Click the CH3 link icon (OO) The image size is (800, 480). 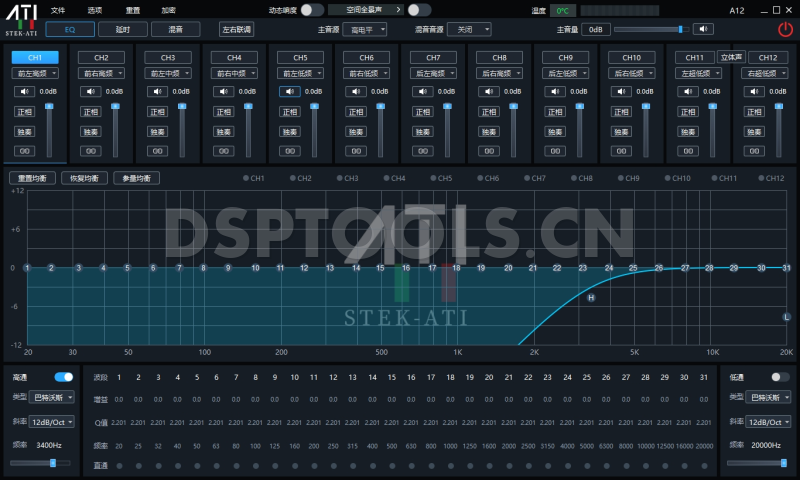[x=158, y=151]
